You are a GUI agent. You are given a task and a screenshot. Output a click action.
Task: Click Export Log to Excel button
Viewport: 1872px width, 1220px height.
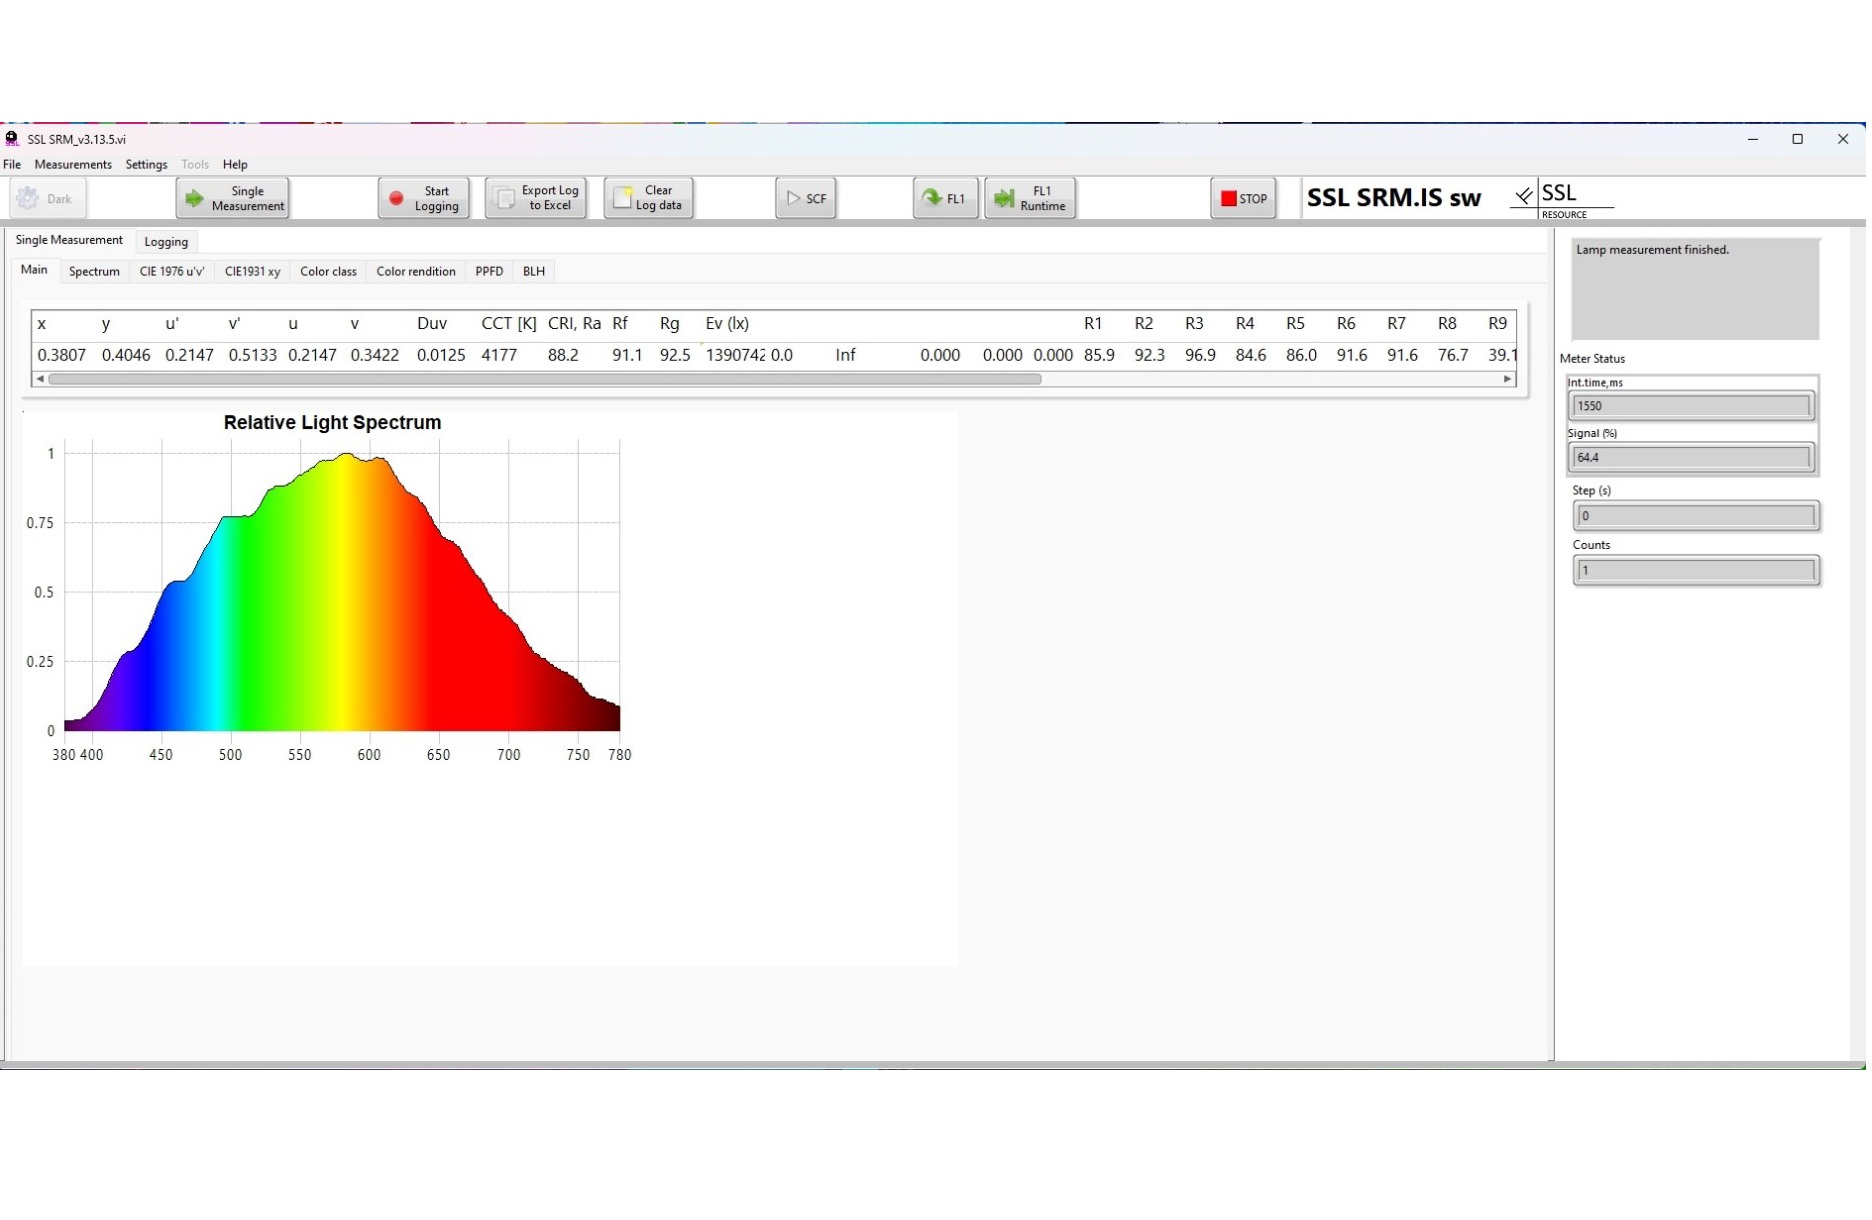pos(537,199)
